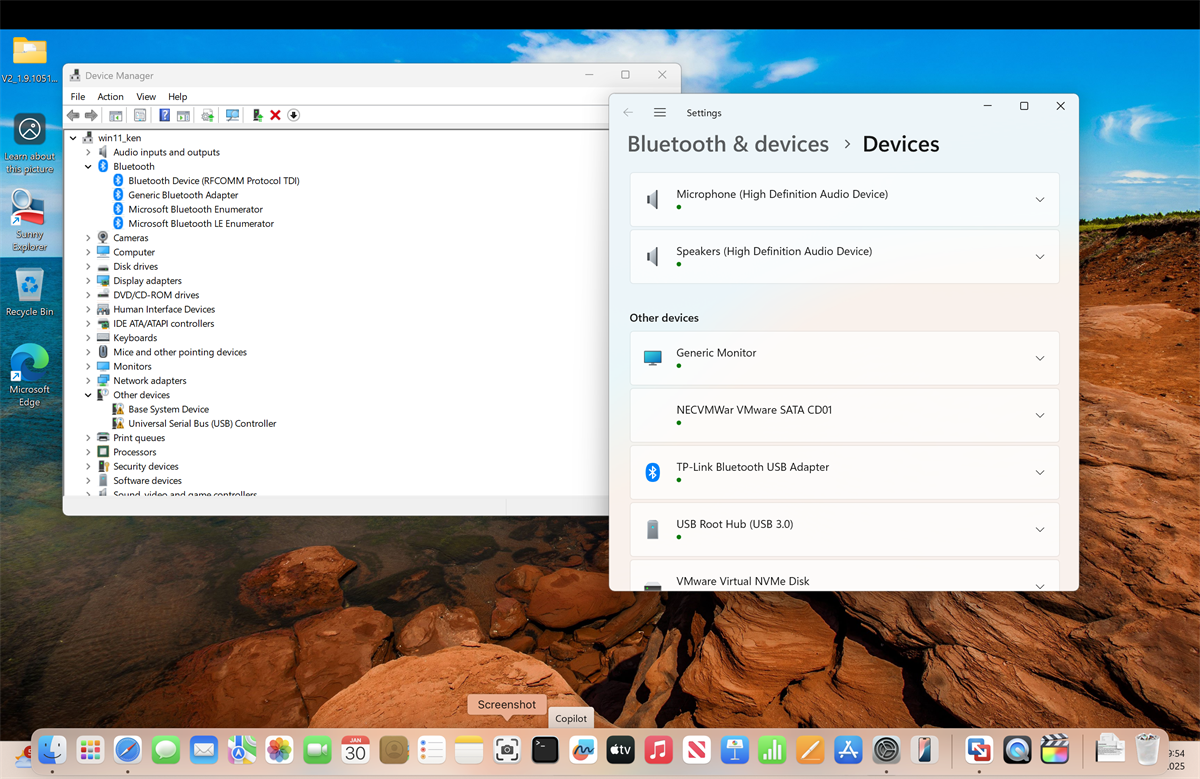1200x779 pixels.
Task: Expand the Network adapters tree node
Action: pyautogui.click(x=88, y=381)
